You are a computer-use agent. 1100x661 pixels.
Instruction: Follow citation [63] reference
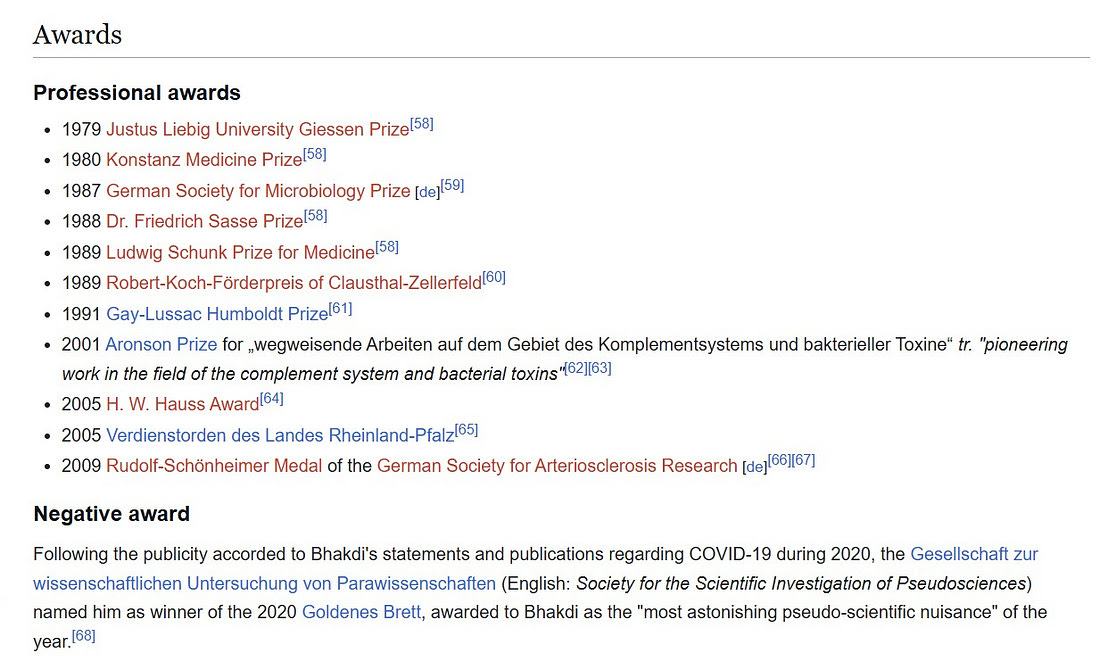pos(600,368)
